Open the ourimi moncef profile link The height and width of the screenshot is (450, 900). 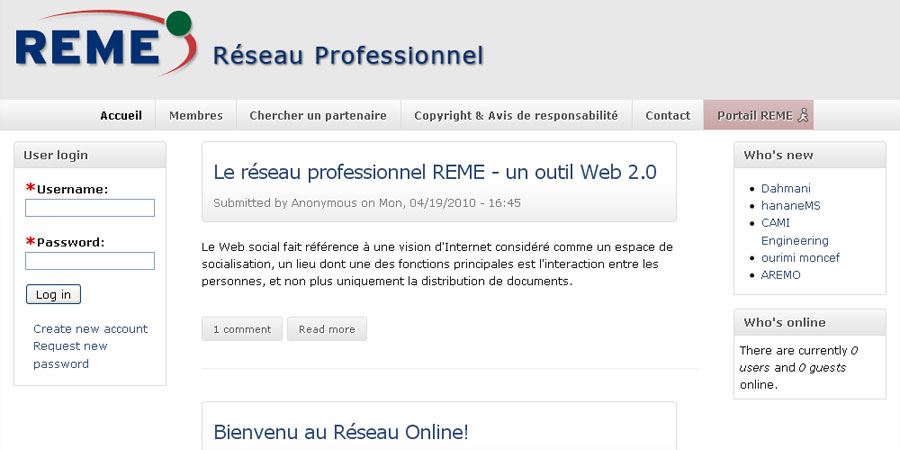click(x=800, y=258)
